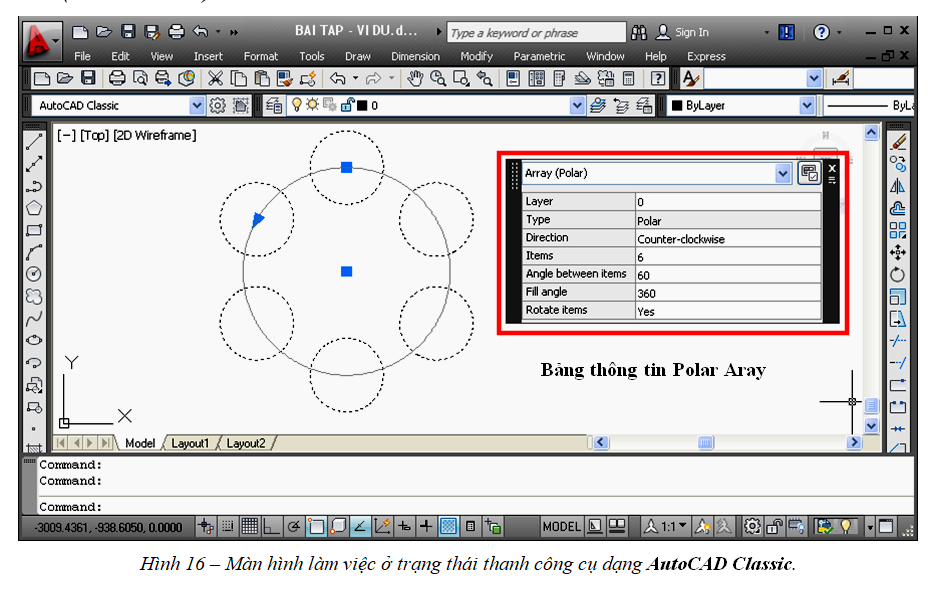This screenshot has height=593, width=942.
Task: Select the Erase tool in Modify toolbar
Action: (898, 142)
